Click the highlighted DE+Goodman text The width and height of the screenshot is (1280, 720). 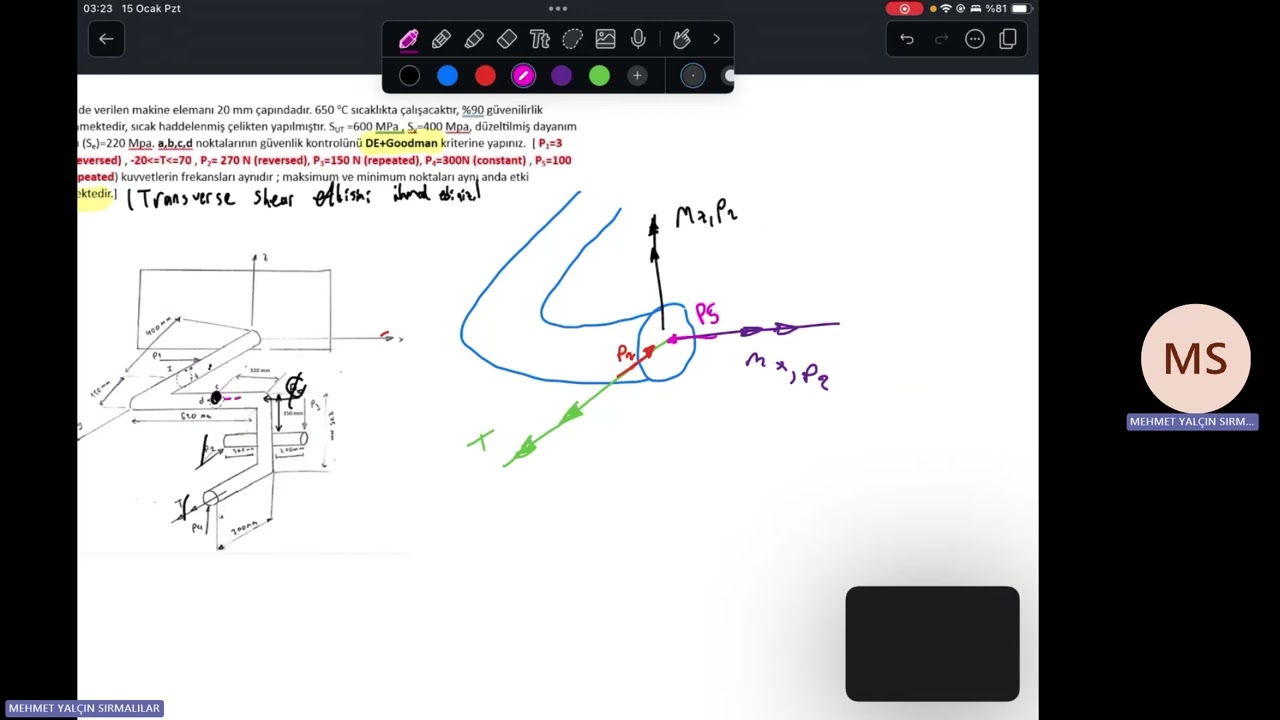click(x=401, y=143)
